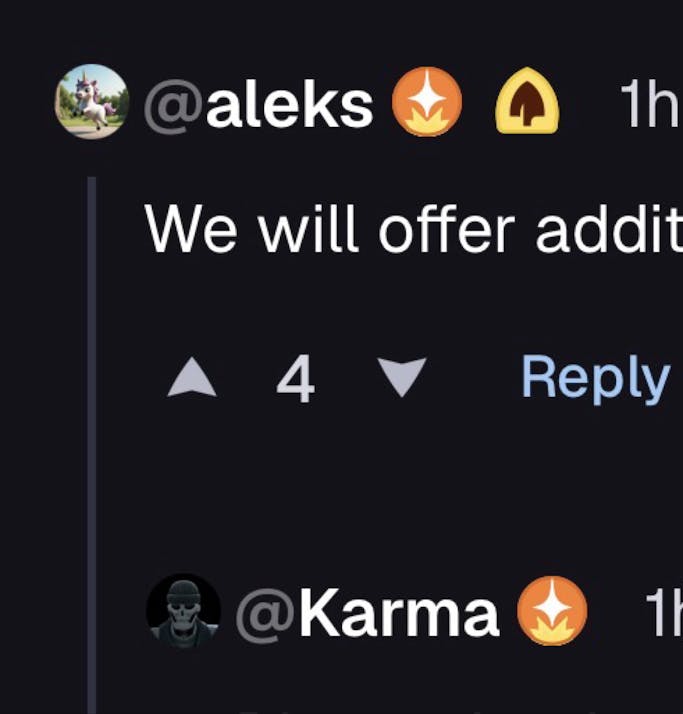This screenshot has height=714, width=683.
Task: Click the orange sparkle badge beside Karma
Action: click(x=551, y=611)
